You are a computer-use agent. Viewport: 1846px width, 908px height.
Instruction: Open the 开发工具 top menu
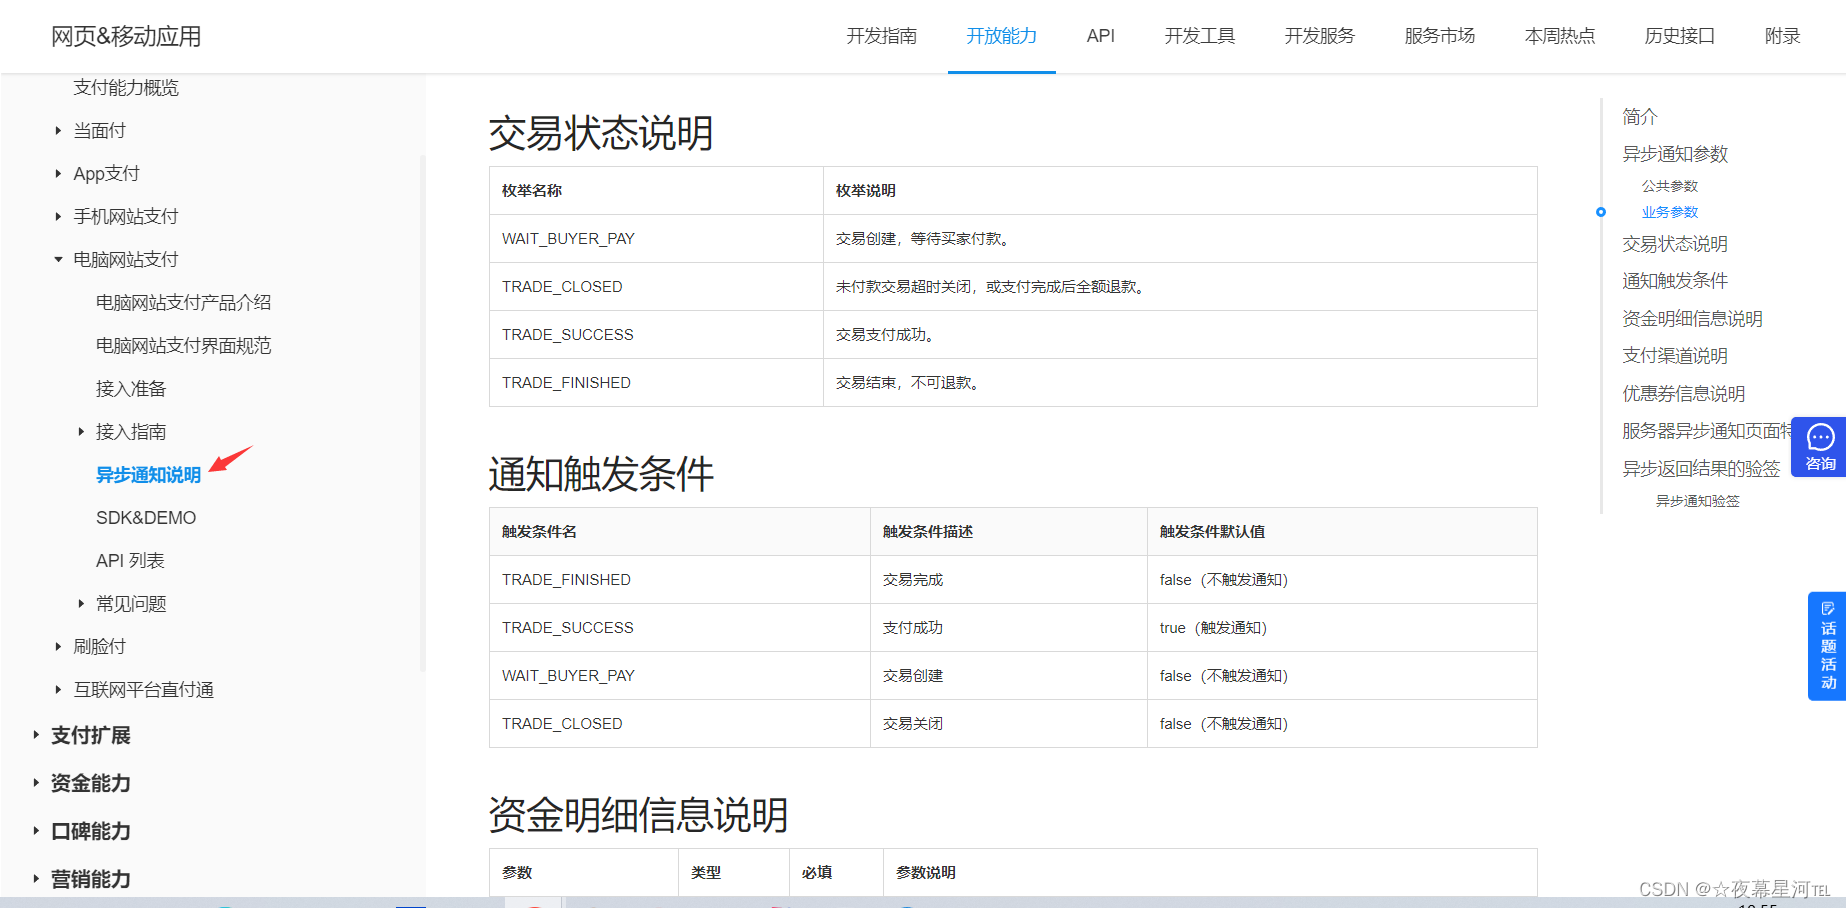[1200, 36]
